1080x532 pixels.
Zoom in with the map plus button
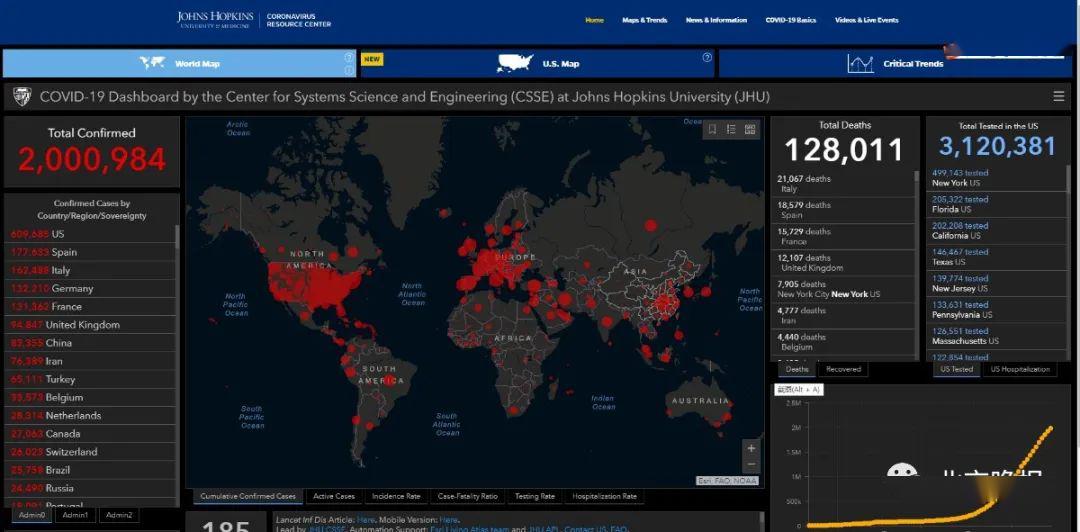click(751, 448)
